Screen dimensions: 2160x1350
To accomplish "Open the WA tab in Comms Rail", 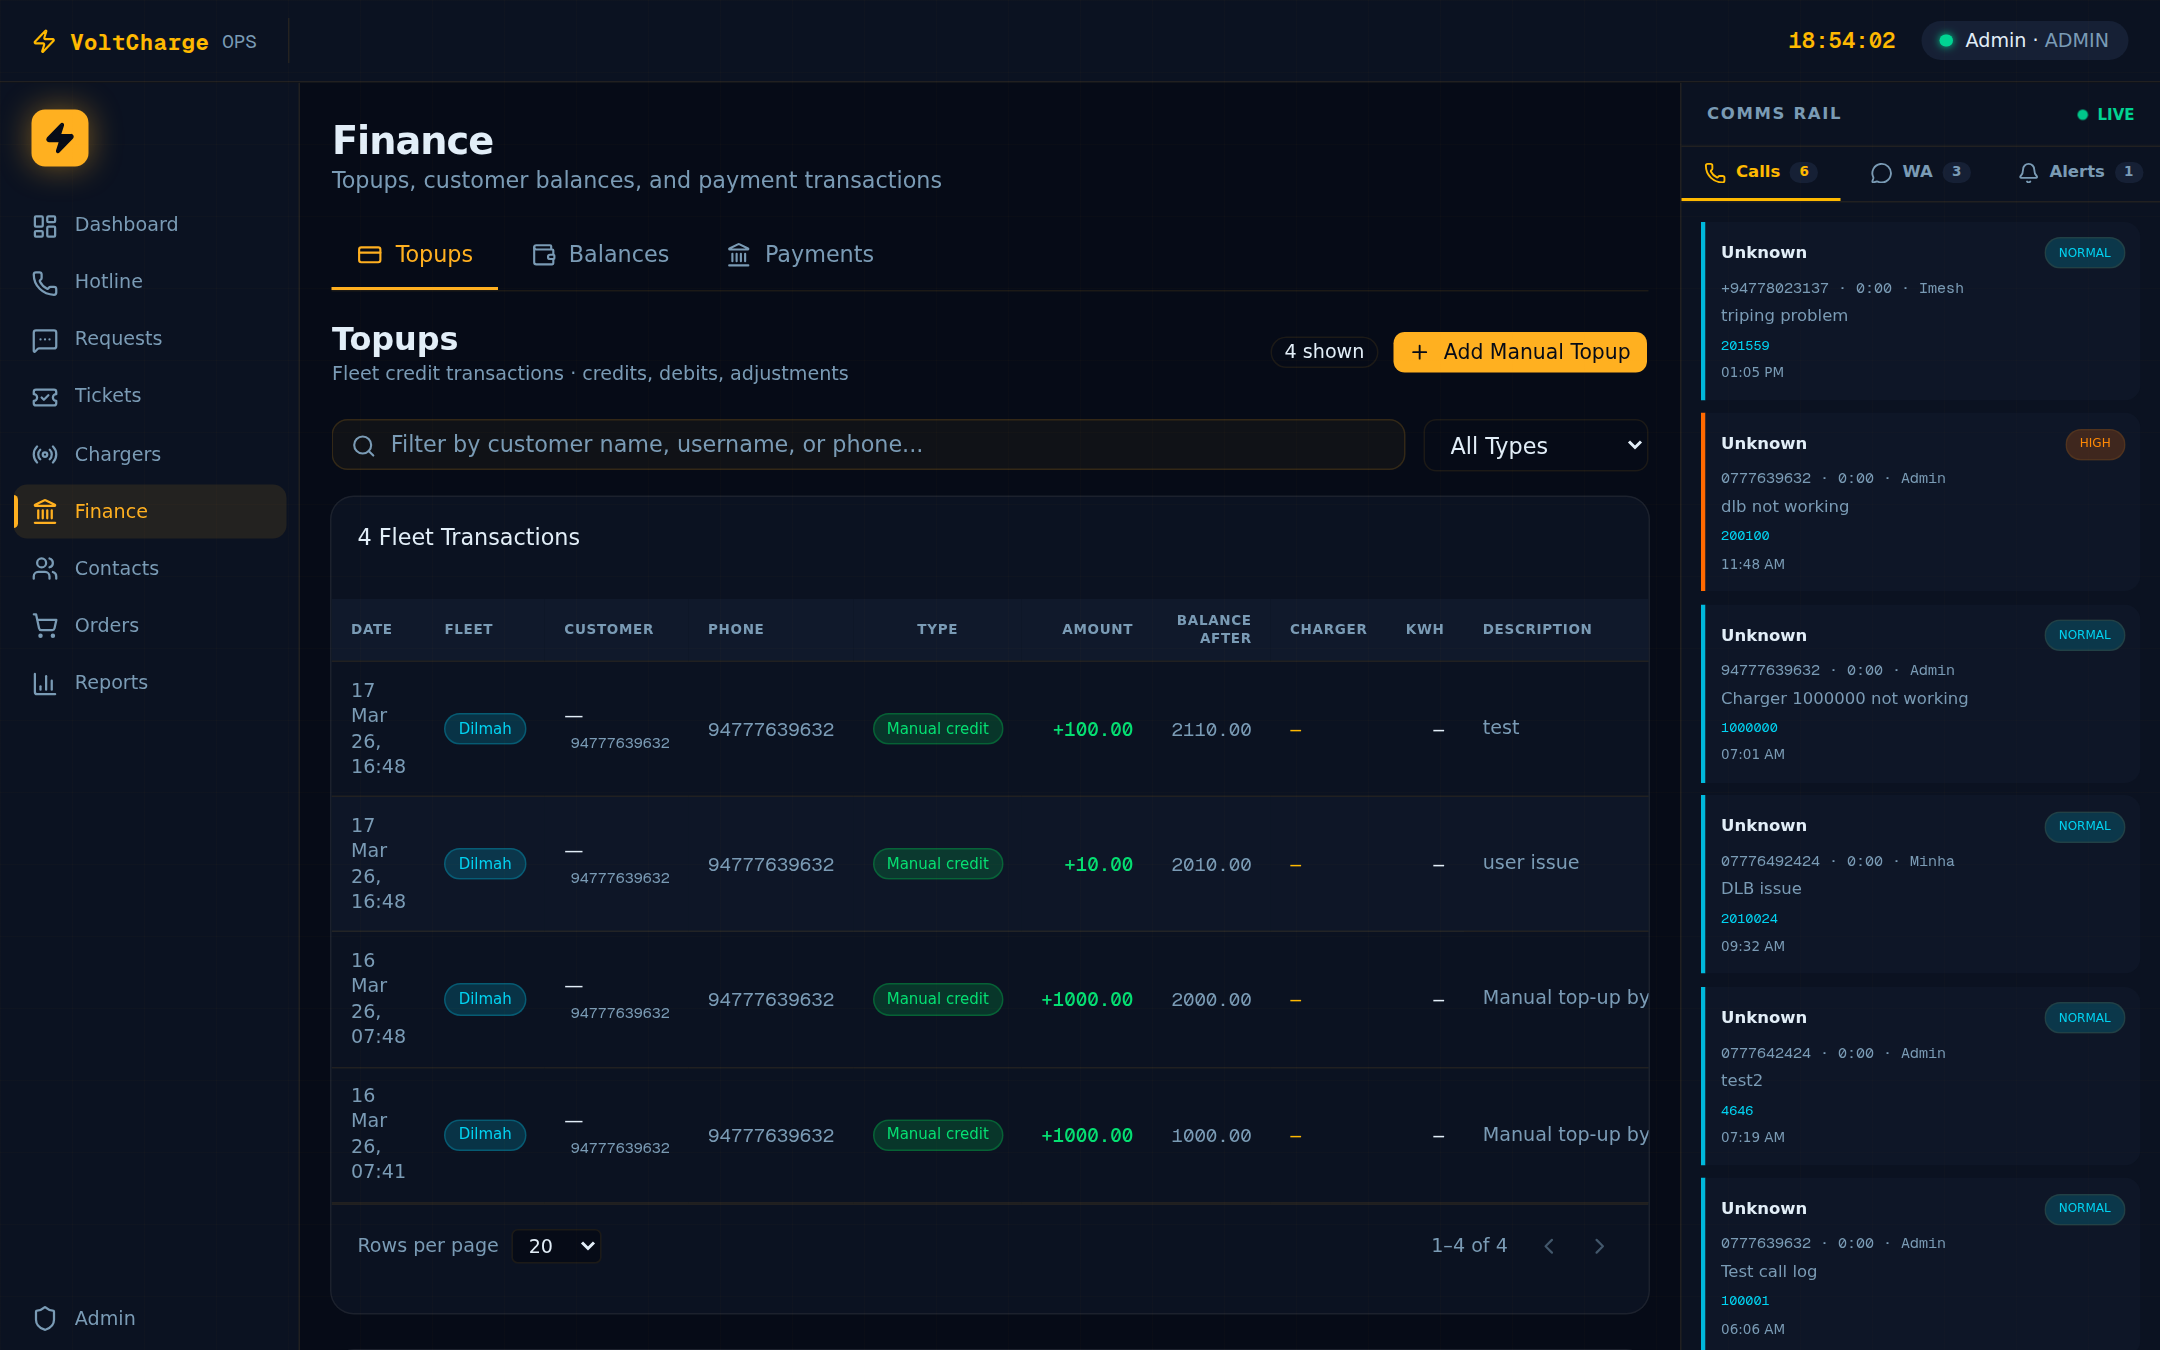I will [1918, 172].
